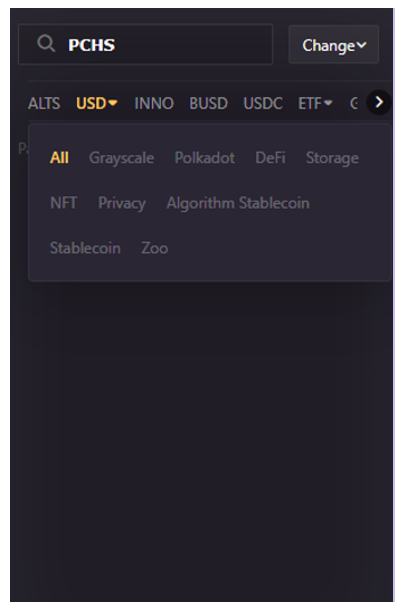Screen dimensions: 405x607
Task: Filter by Algorithm Stablecoin
Action: (238, 203)
